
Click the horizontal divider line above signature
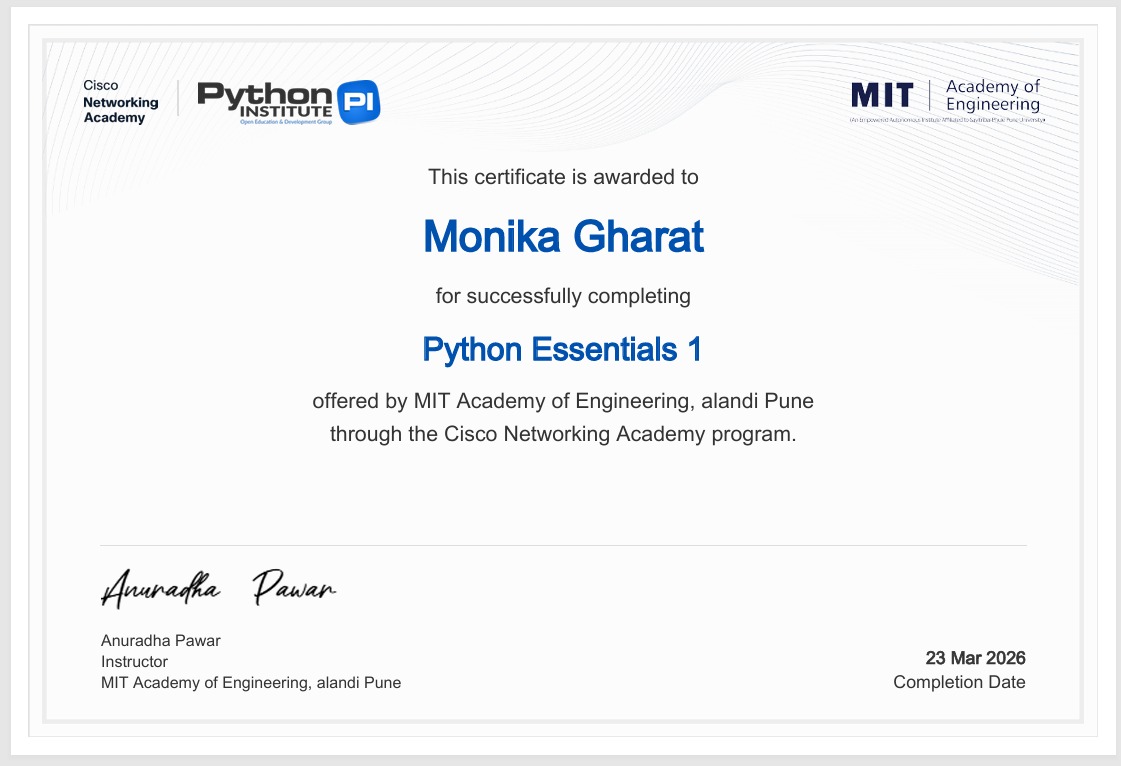563,545
